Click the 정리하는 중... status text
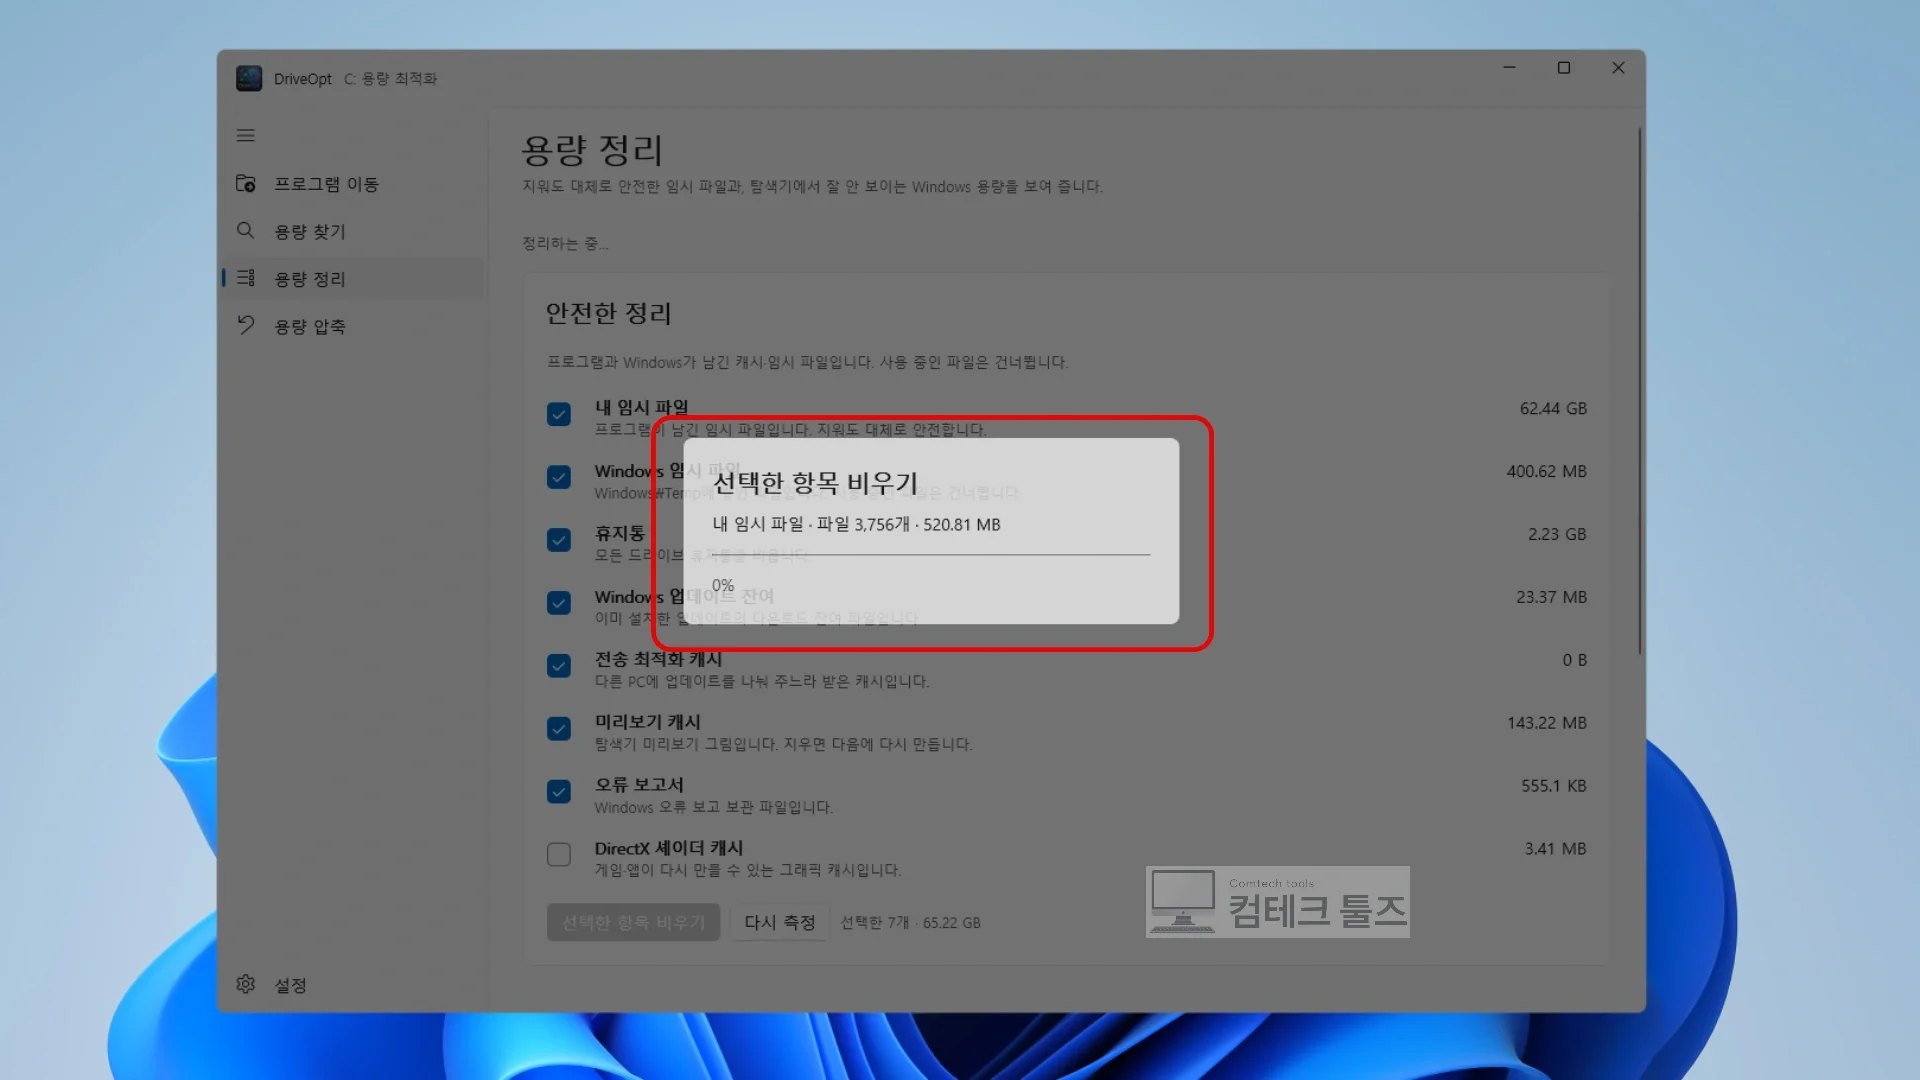 (x=565, y=243)
